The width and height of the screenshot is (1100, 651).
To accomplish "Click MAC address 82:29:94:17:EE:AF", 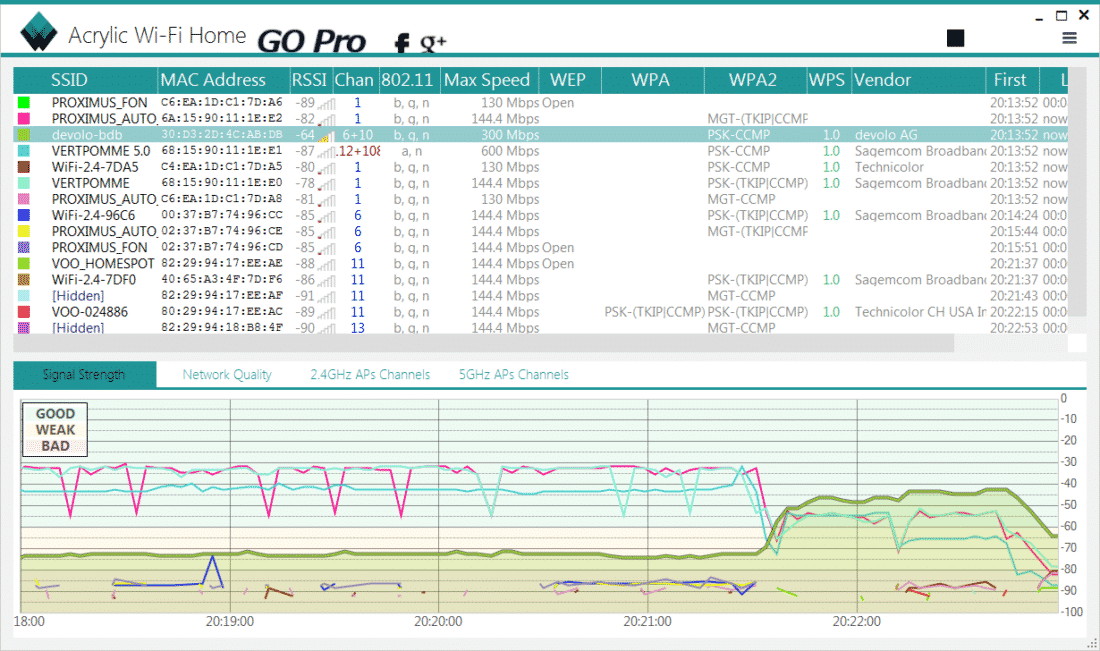I will [x=222, y=296].
